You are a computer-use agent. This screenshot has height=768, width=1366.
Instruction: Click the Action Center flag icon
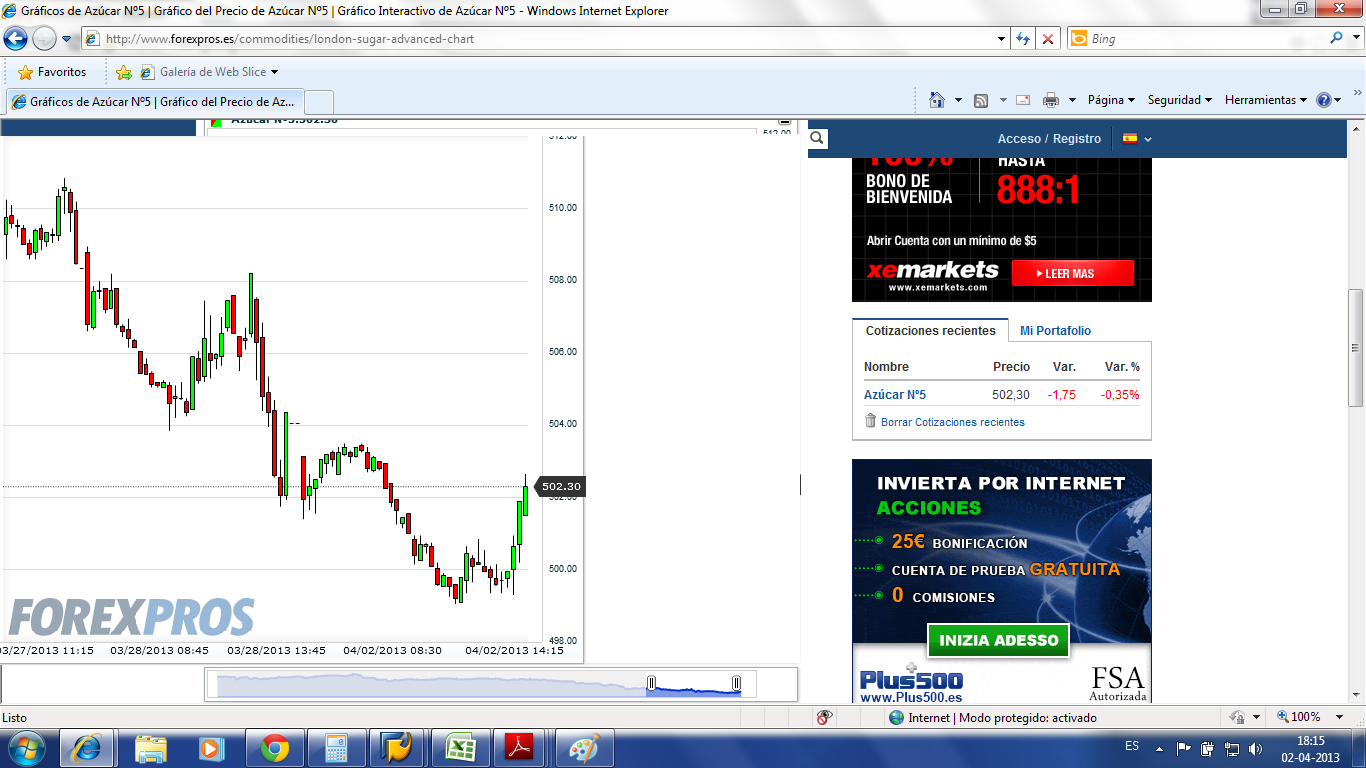(1184, 747)
